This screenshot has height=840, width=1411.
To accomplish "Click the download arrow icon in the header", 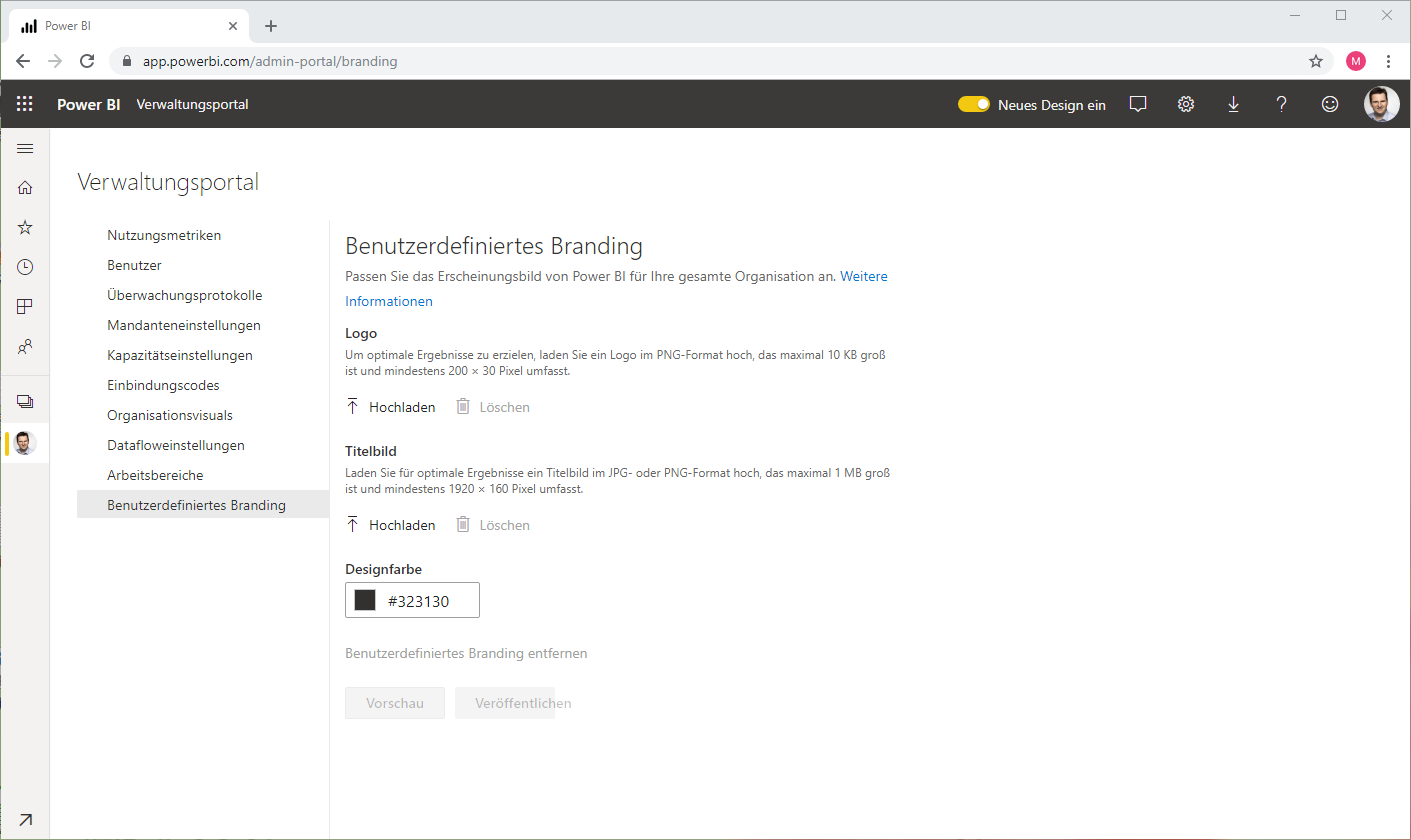I will (x=1234, y=104).
